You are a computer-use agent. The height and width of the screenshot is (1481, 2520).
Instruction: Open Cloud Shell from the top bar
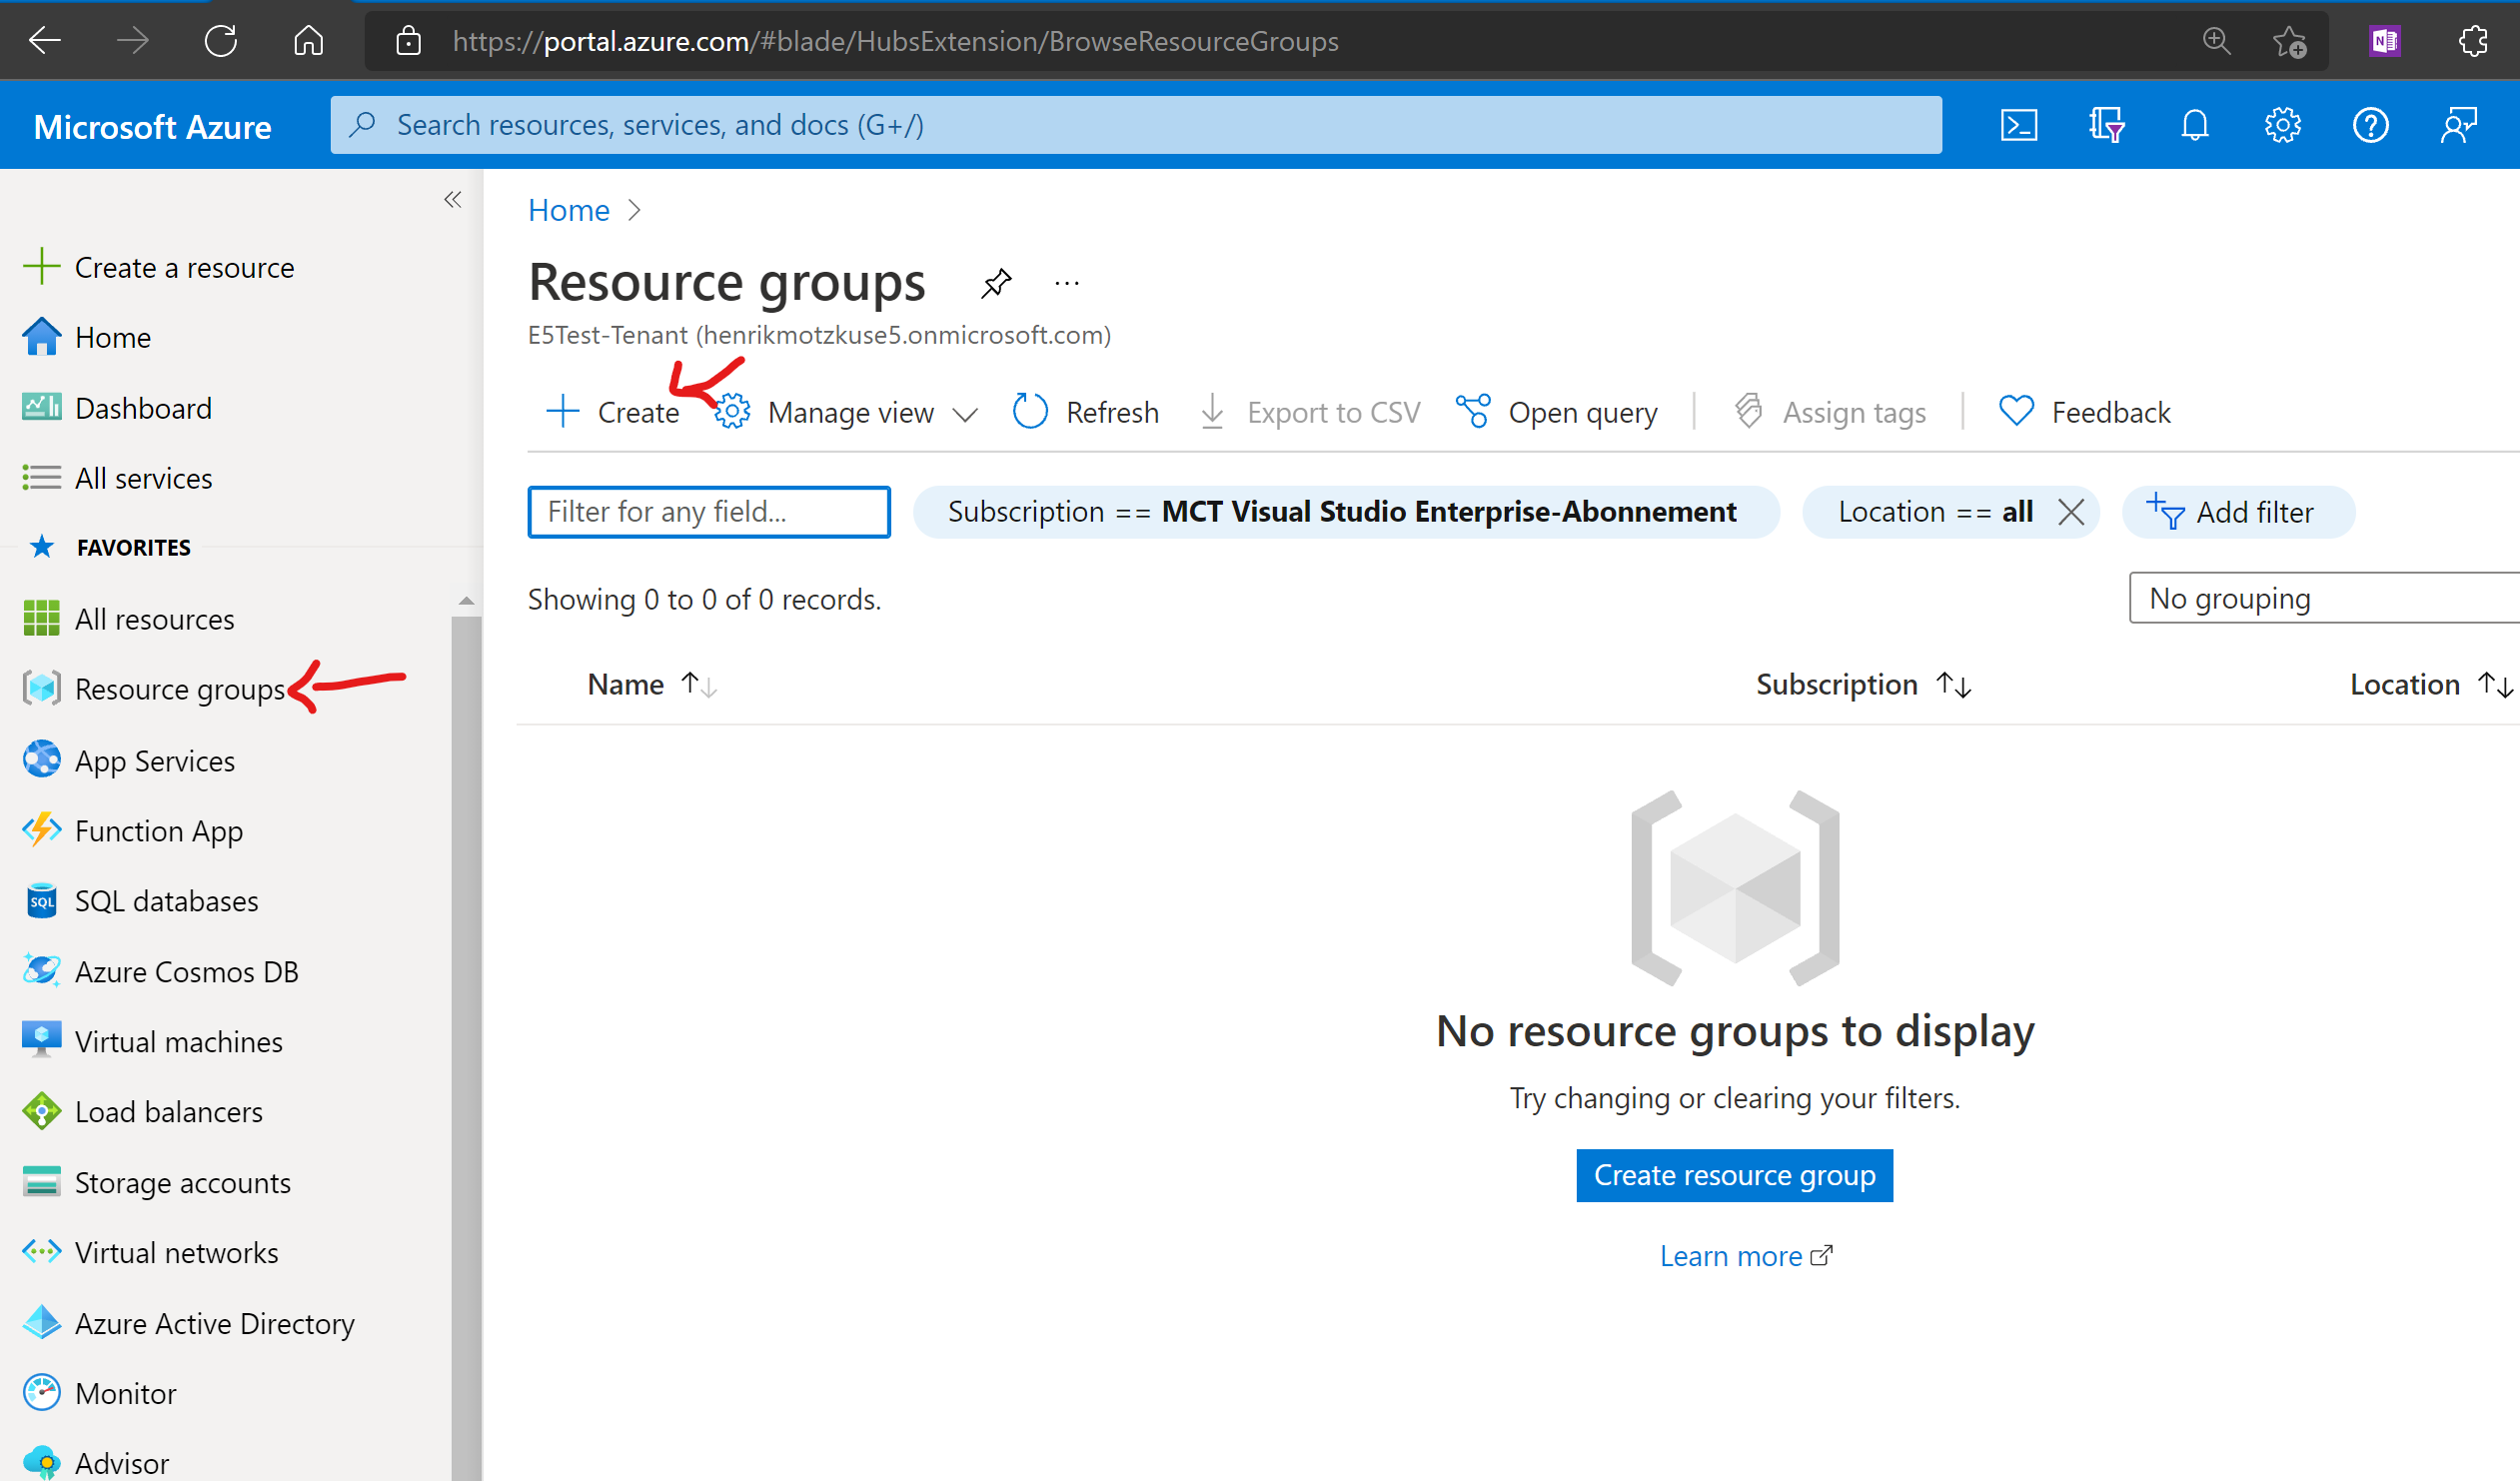point(2018,125)
